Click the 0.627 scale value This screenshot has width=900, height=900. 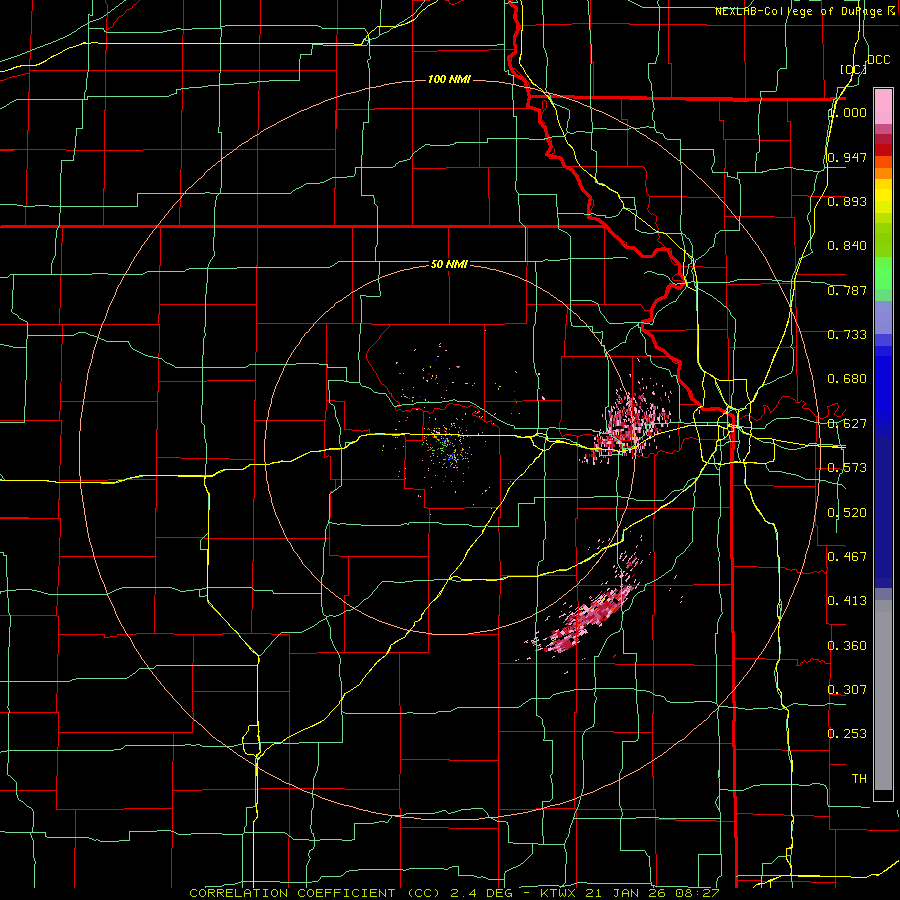(x=847, y=424)
